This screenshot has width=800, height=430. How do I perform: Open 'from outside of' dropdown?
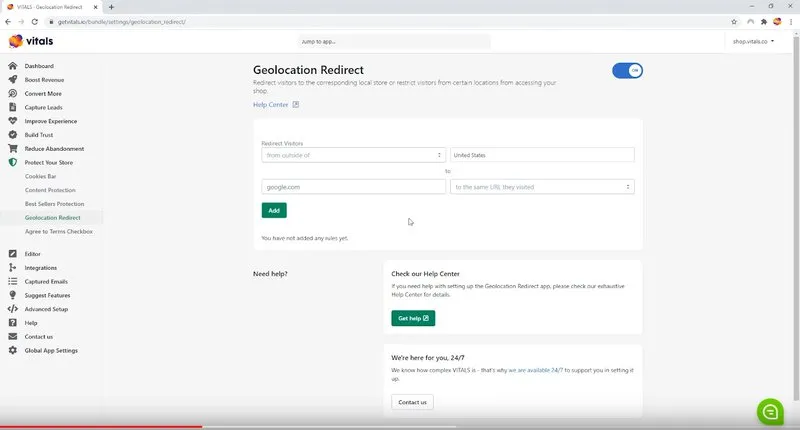[x=354, y=155]
